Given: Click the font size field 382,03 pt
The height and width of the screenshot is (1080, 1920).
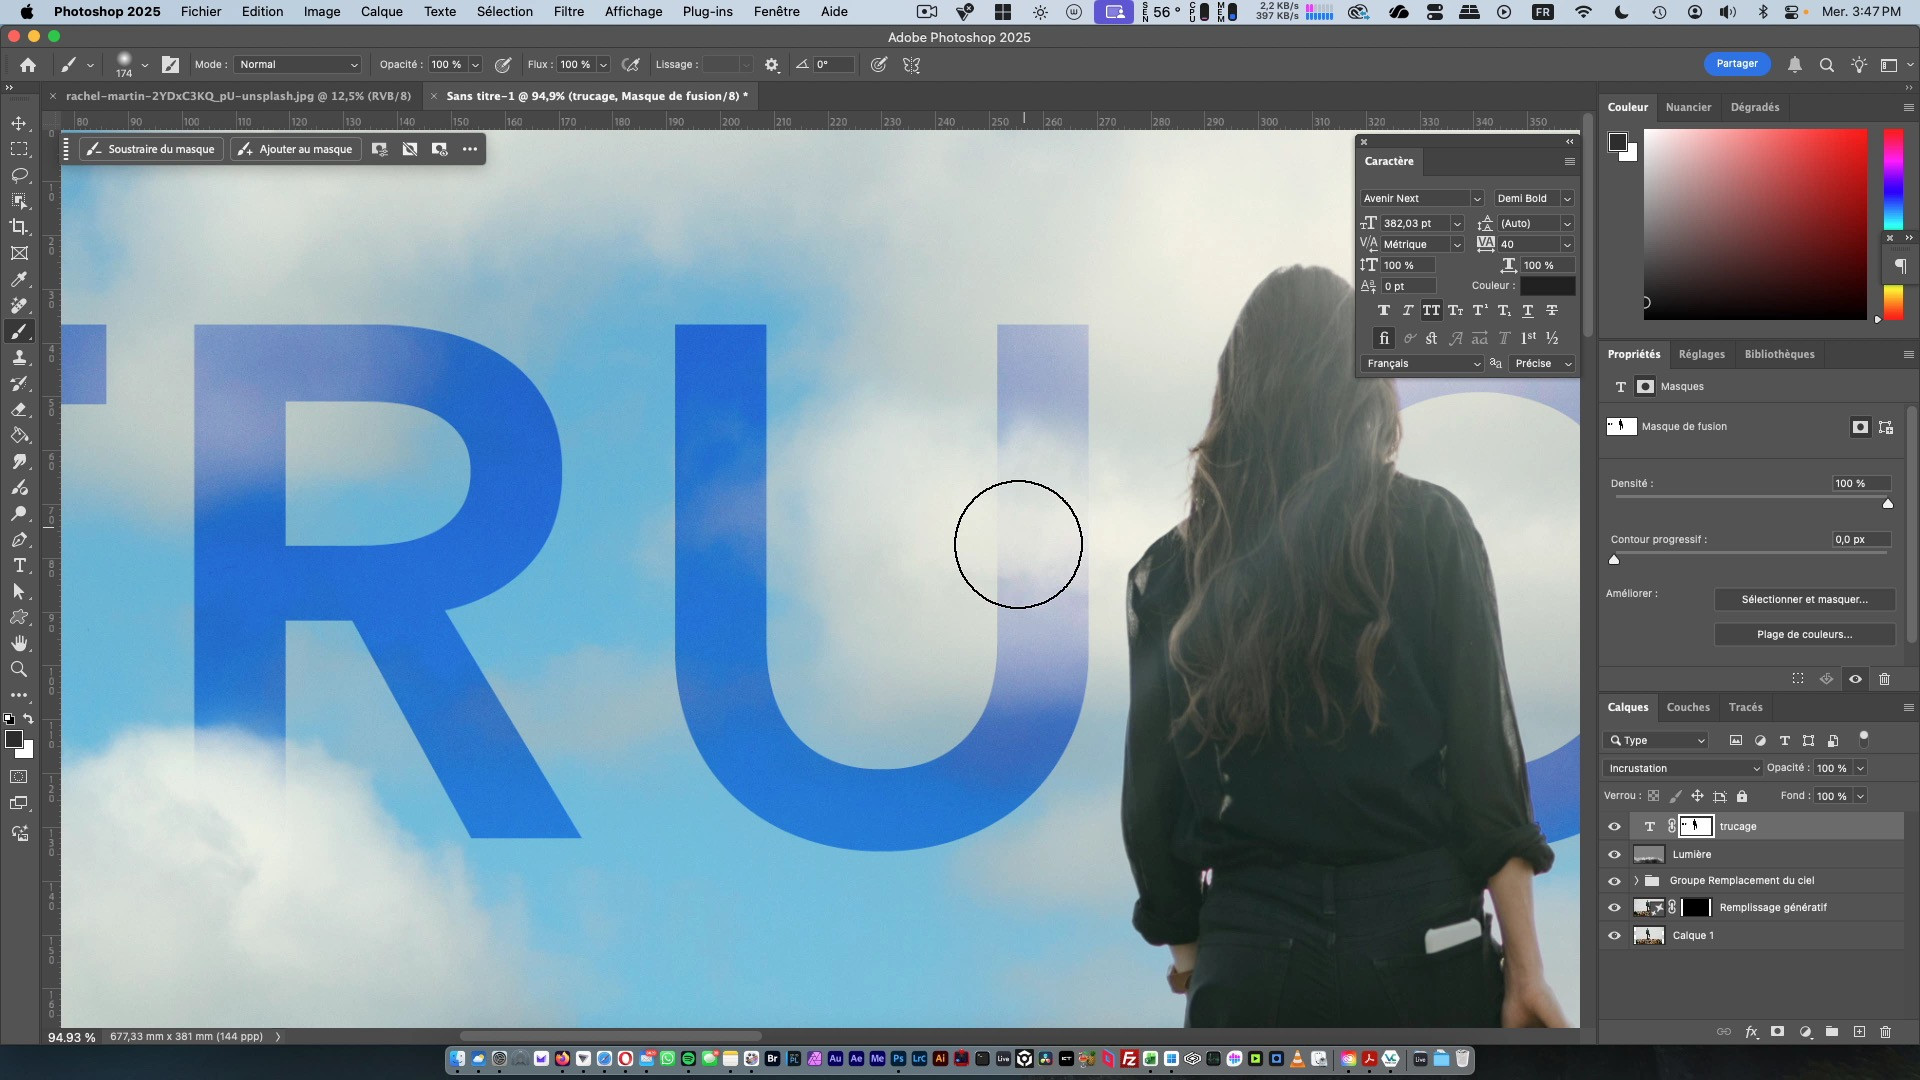Looking at the screenshot, I should coord(1408,223).
